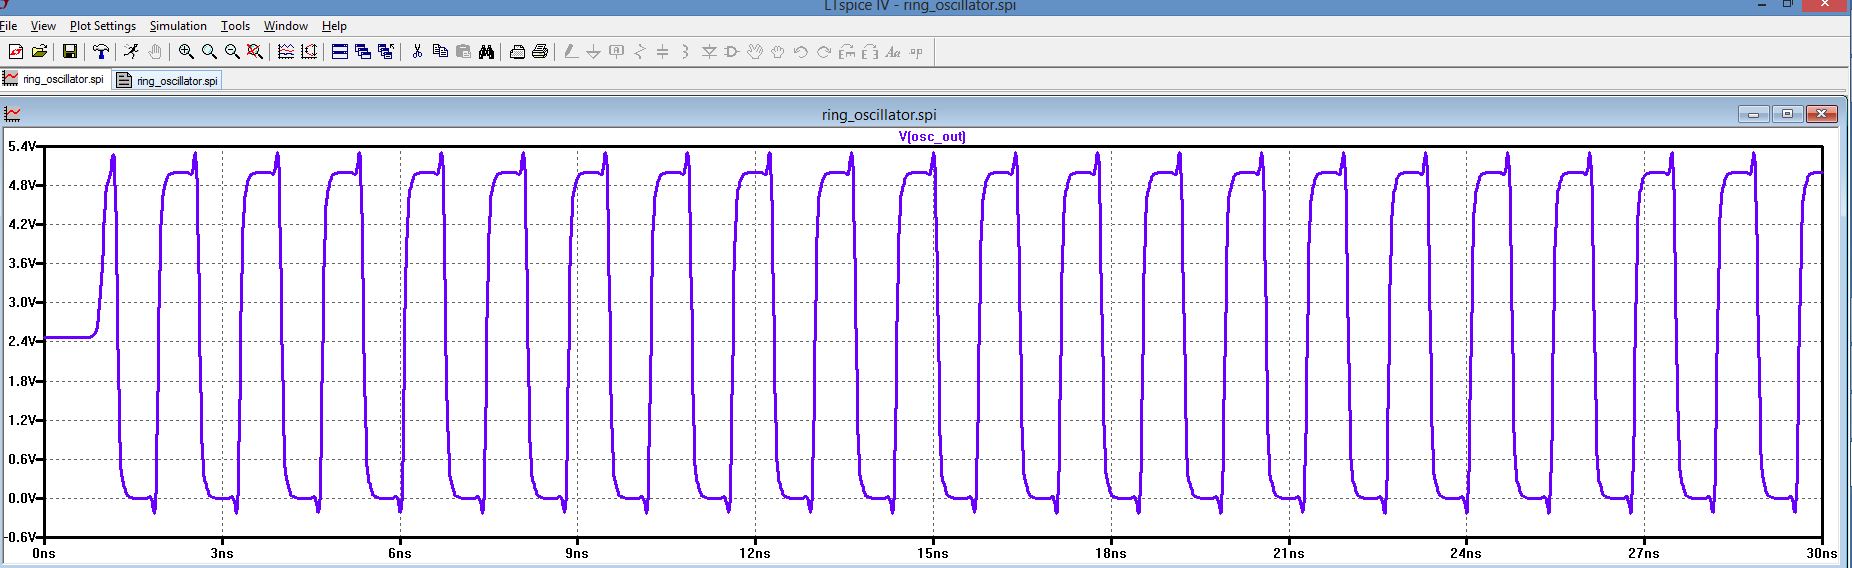
Task: Click the zoom out magnifier icon
Action: 232,52
